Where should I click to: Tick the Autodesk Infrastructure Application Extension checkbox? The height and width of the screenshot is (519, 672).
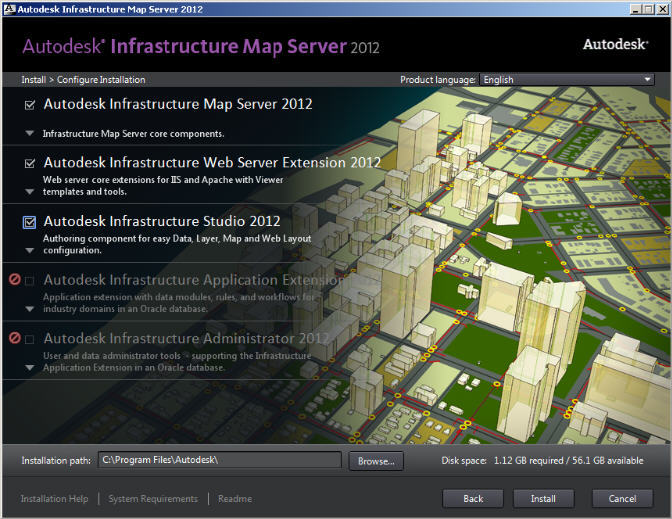pyautogui.click(x=30, y=281)
